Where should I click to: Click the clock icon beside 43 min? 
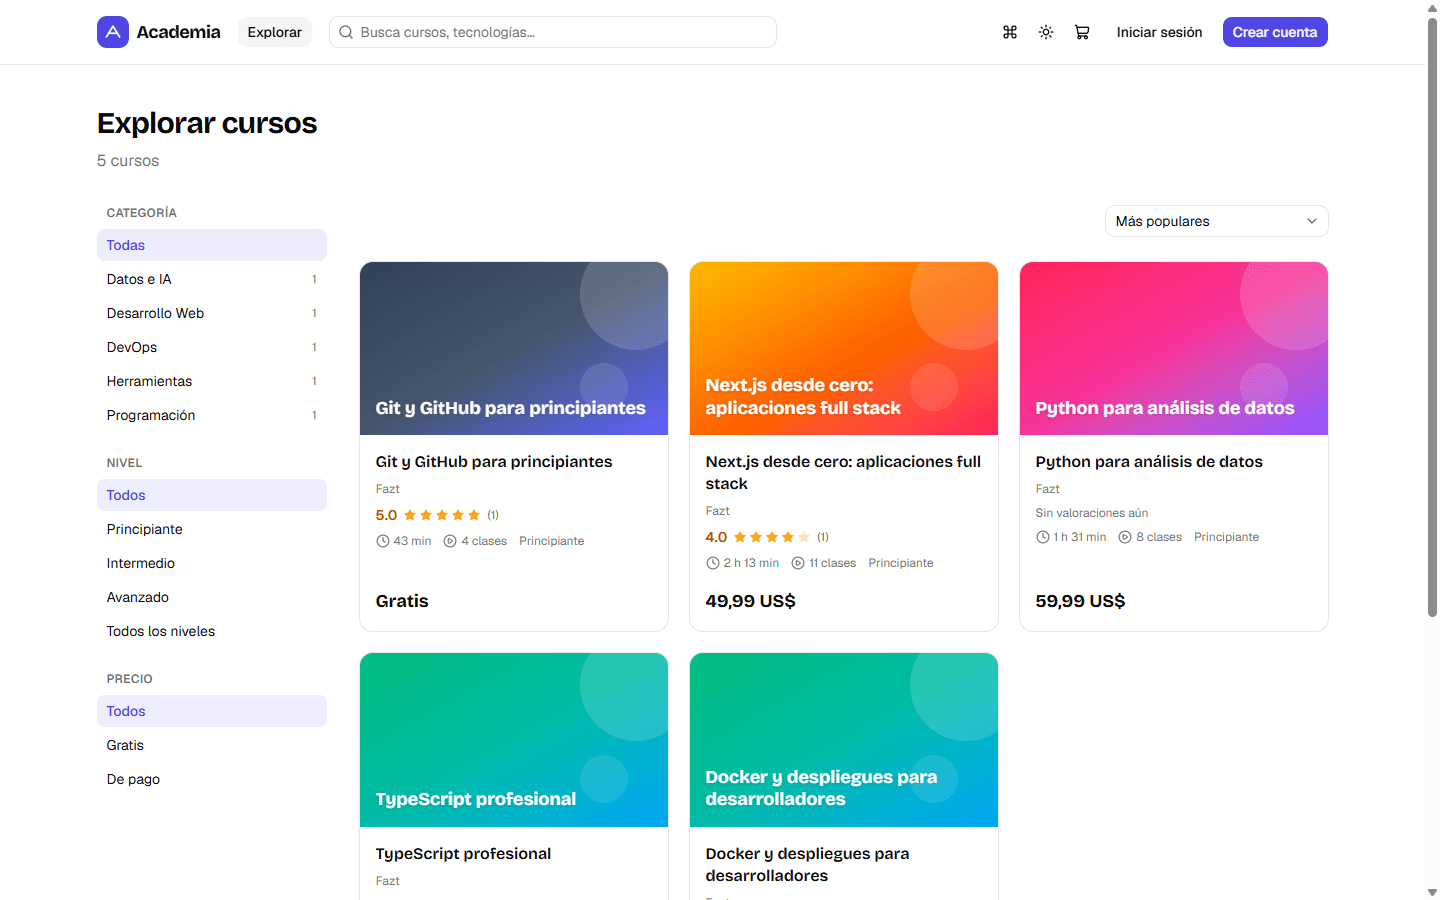383,541
